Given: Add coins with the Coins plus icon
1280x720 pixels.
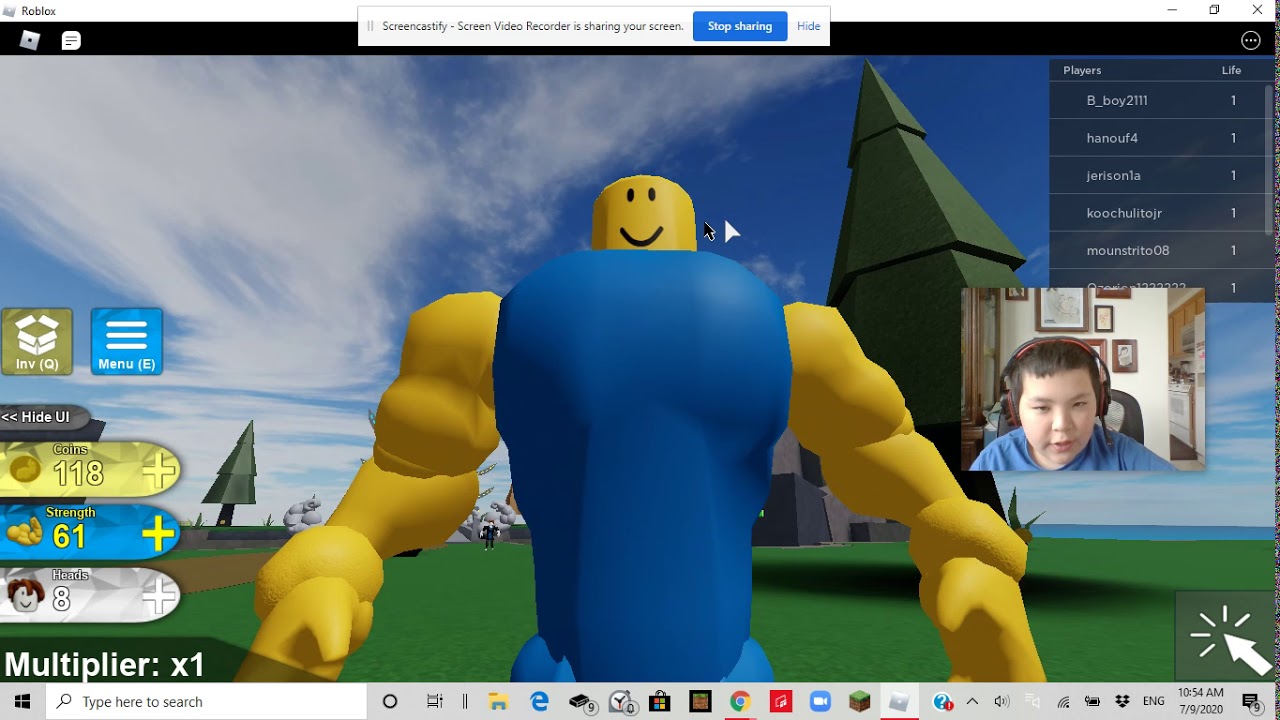Looking at the screenshot, I should click(159, 471).
